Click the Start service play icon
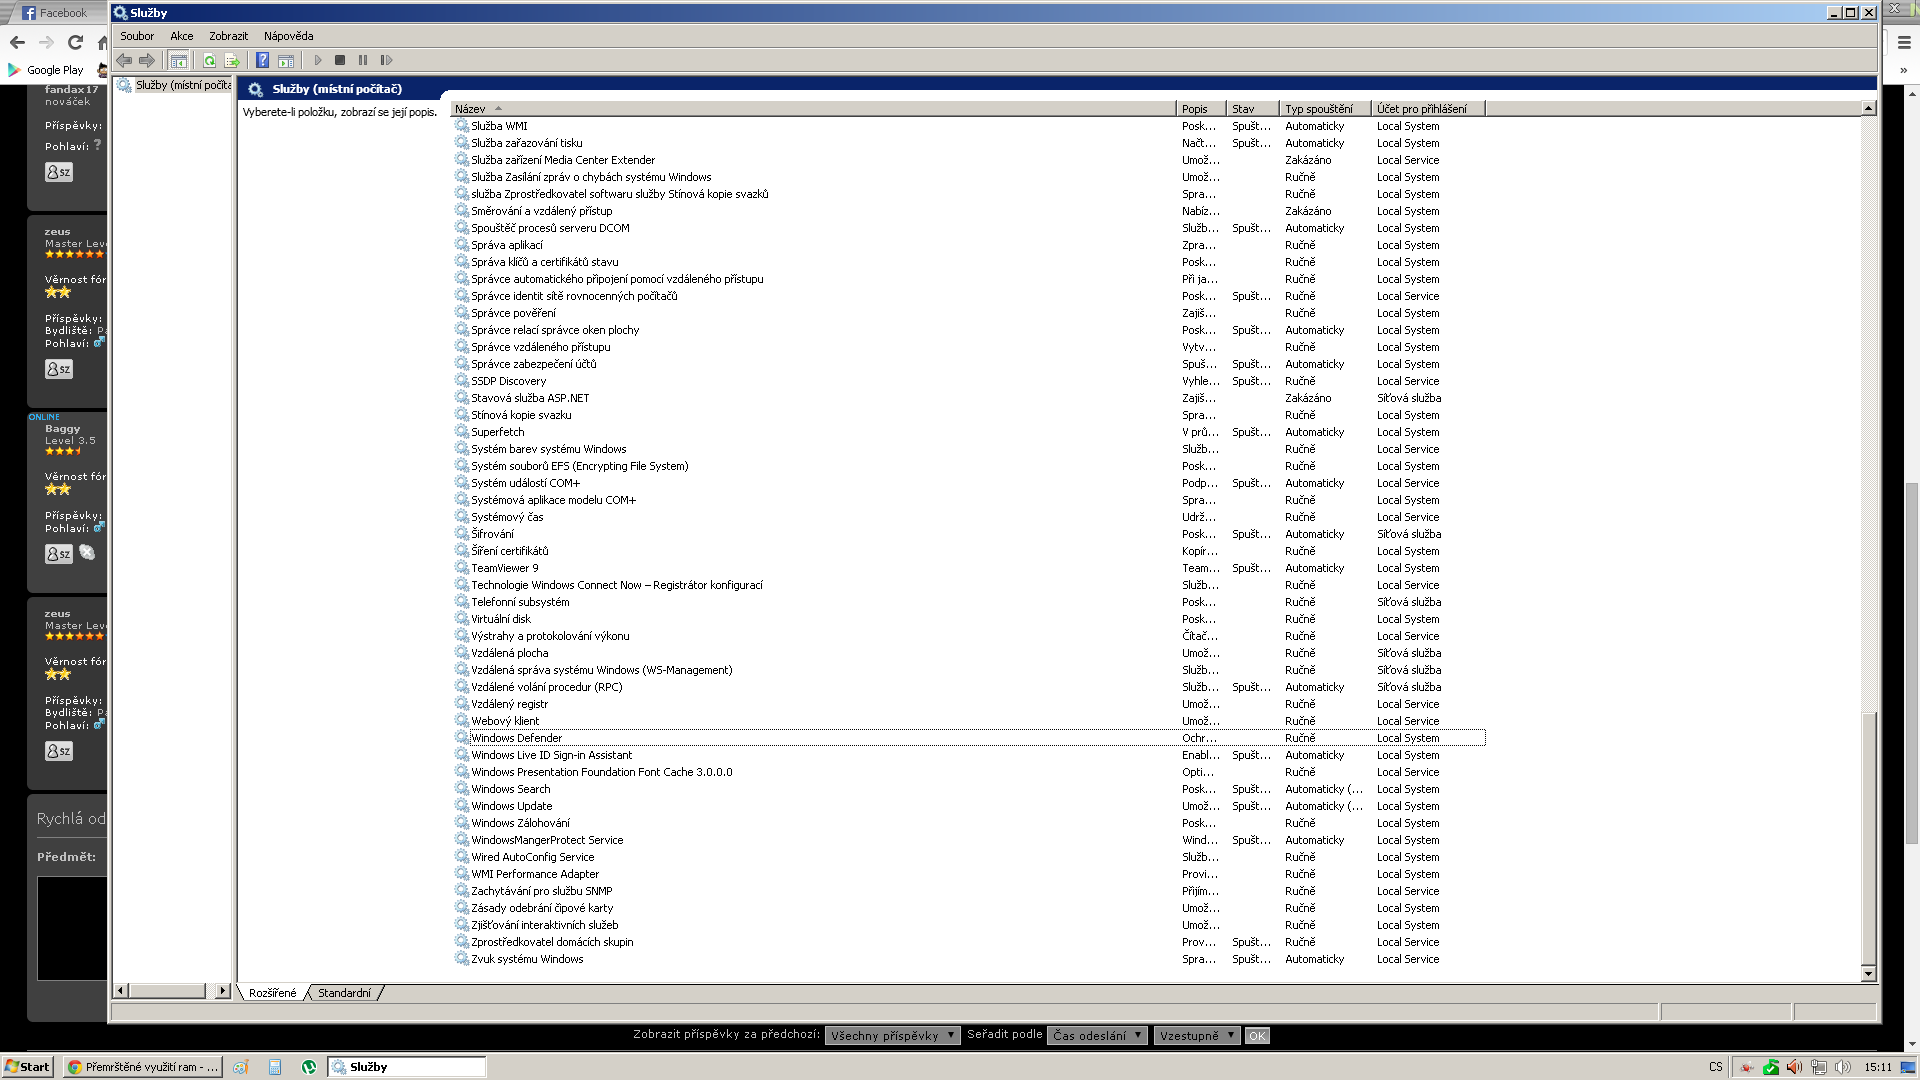 318,61
